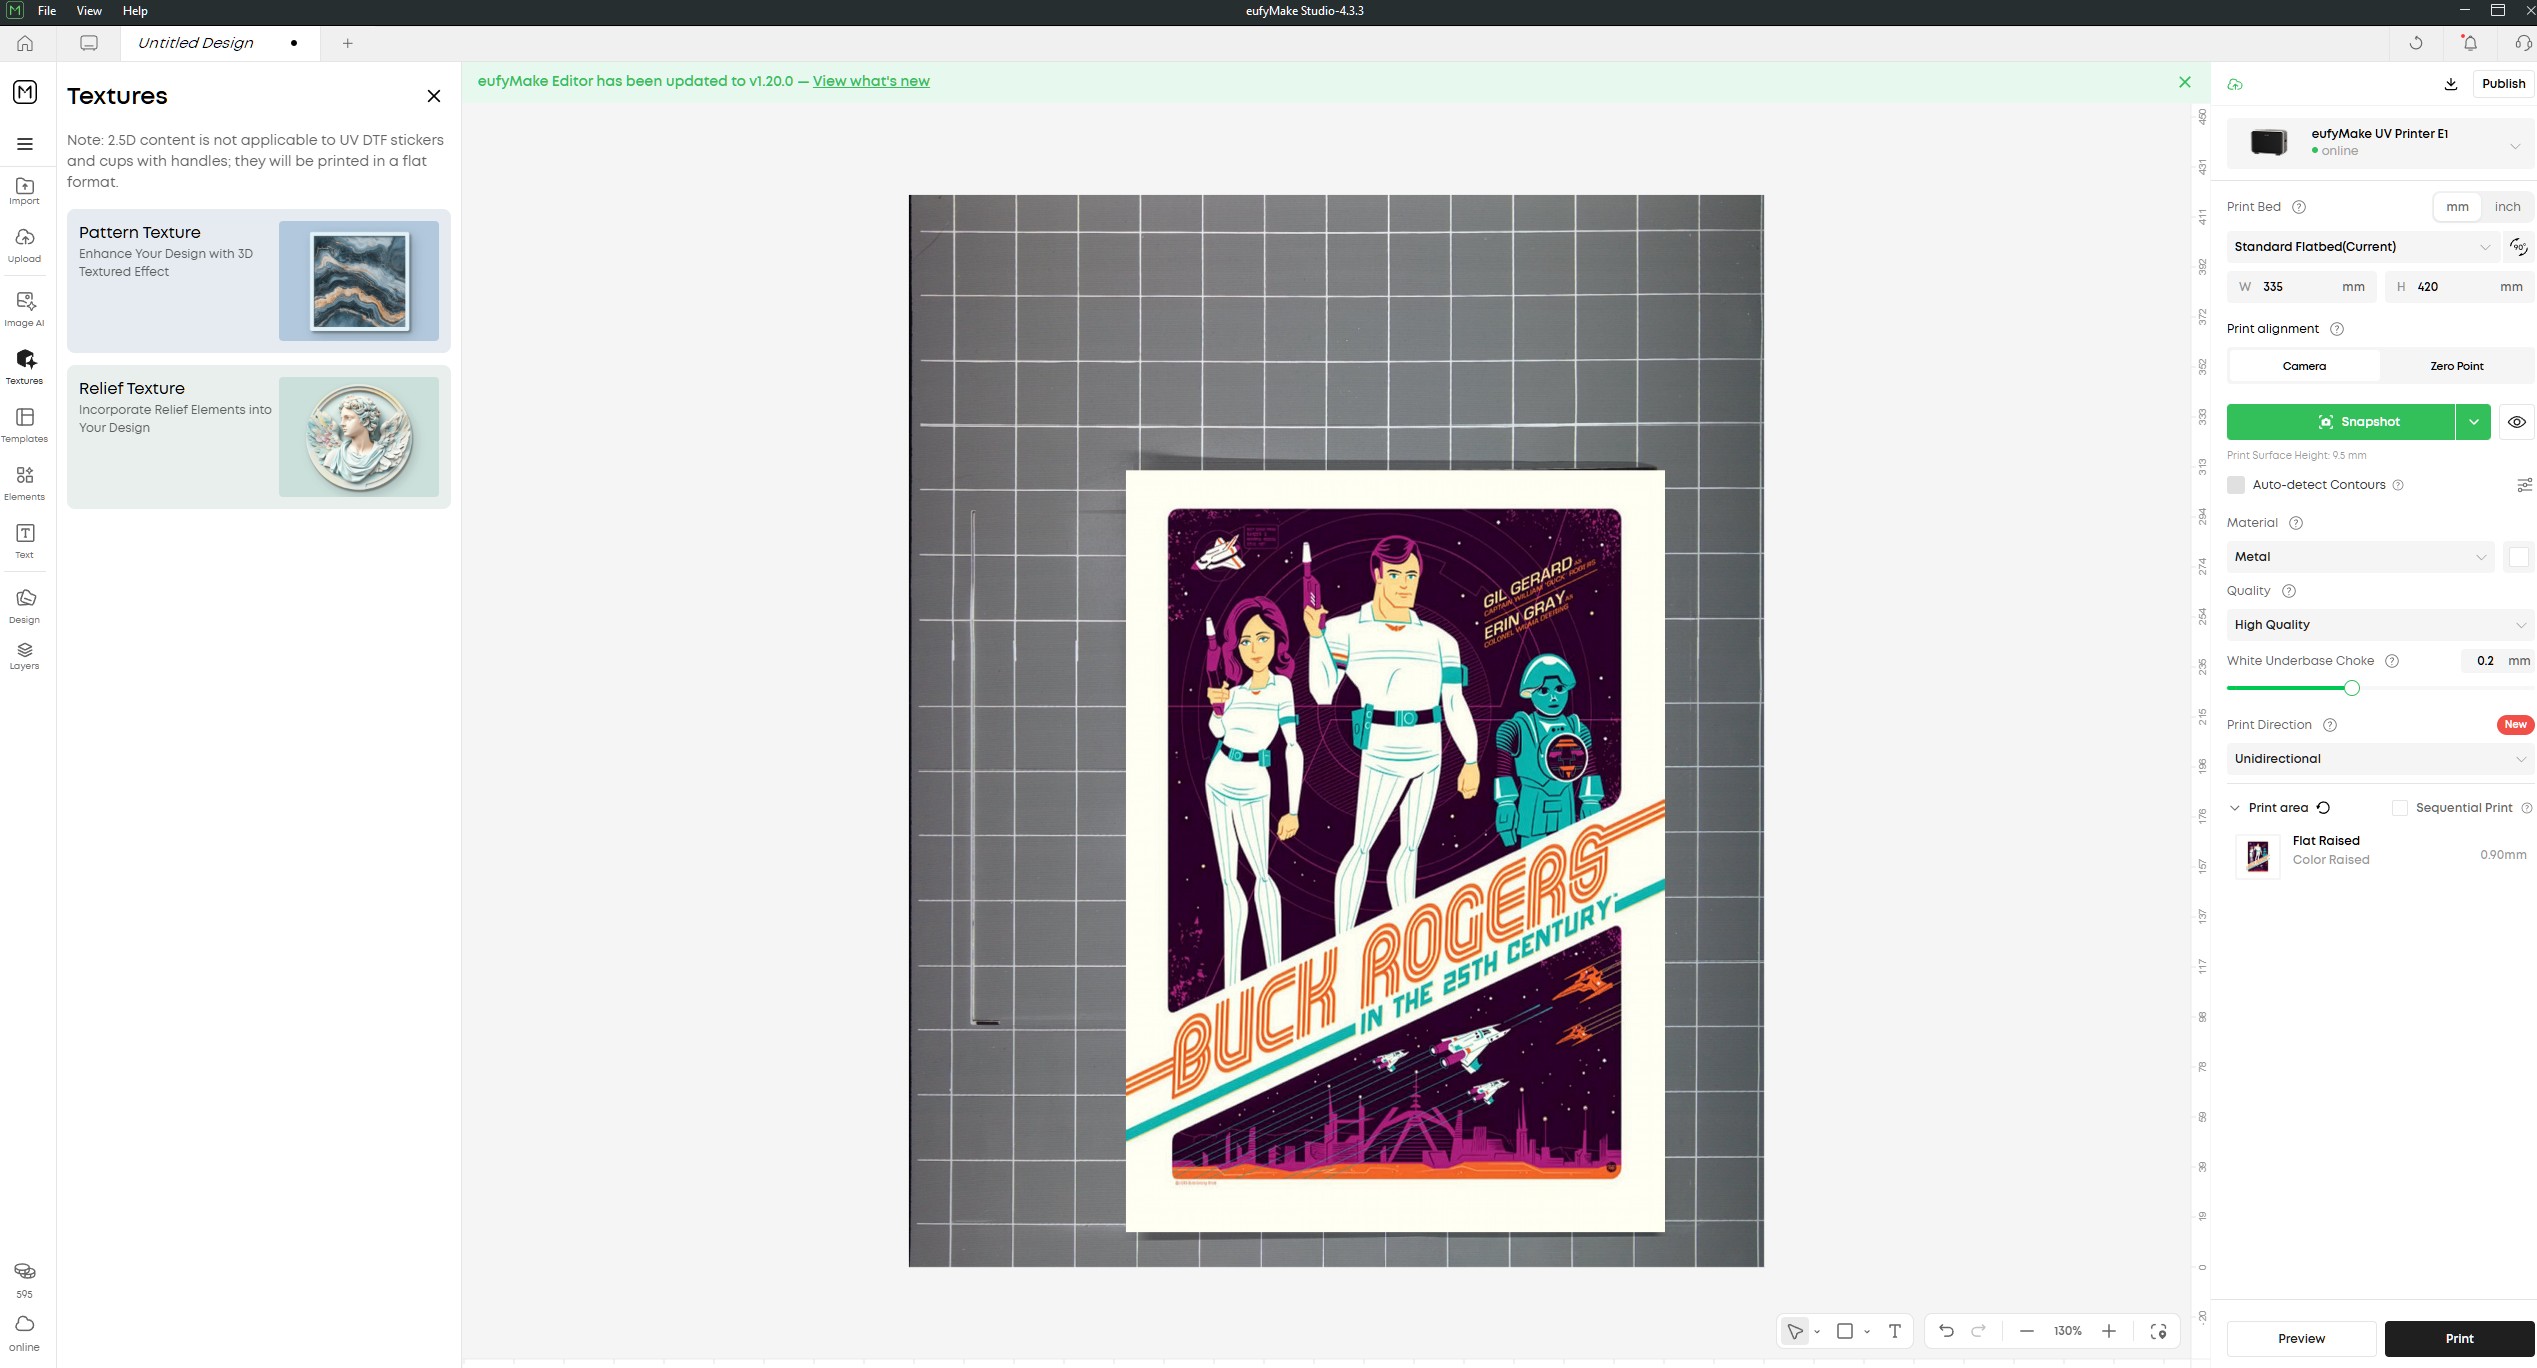Open the Elements panel
The width and height of the screenshot is (2537, 1368).
click(25, 483)
